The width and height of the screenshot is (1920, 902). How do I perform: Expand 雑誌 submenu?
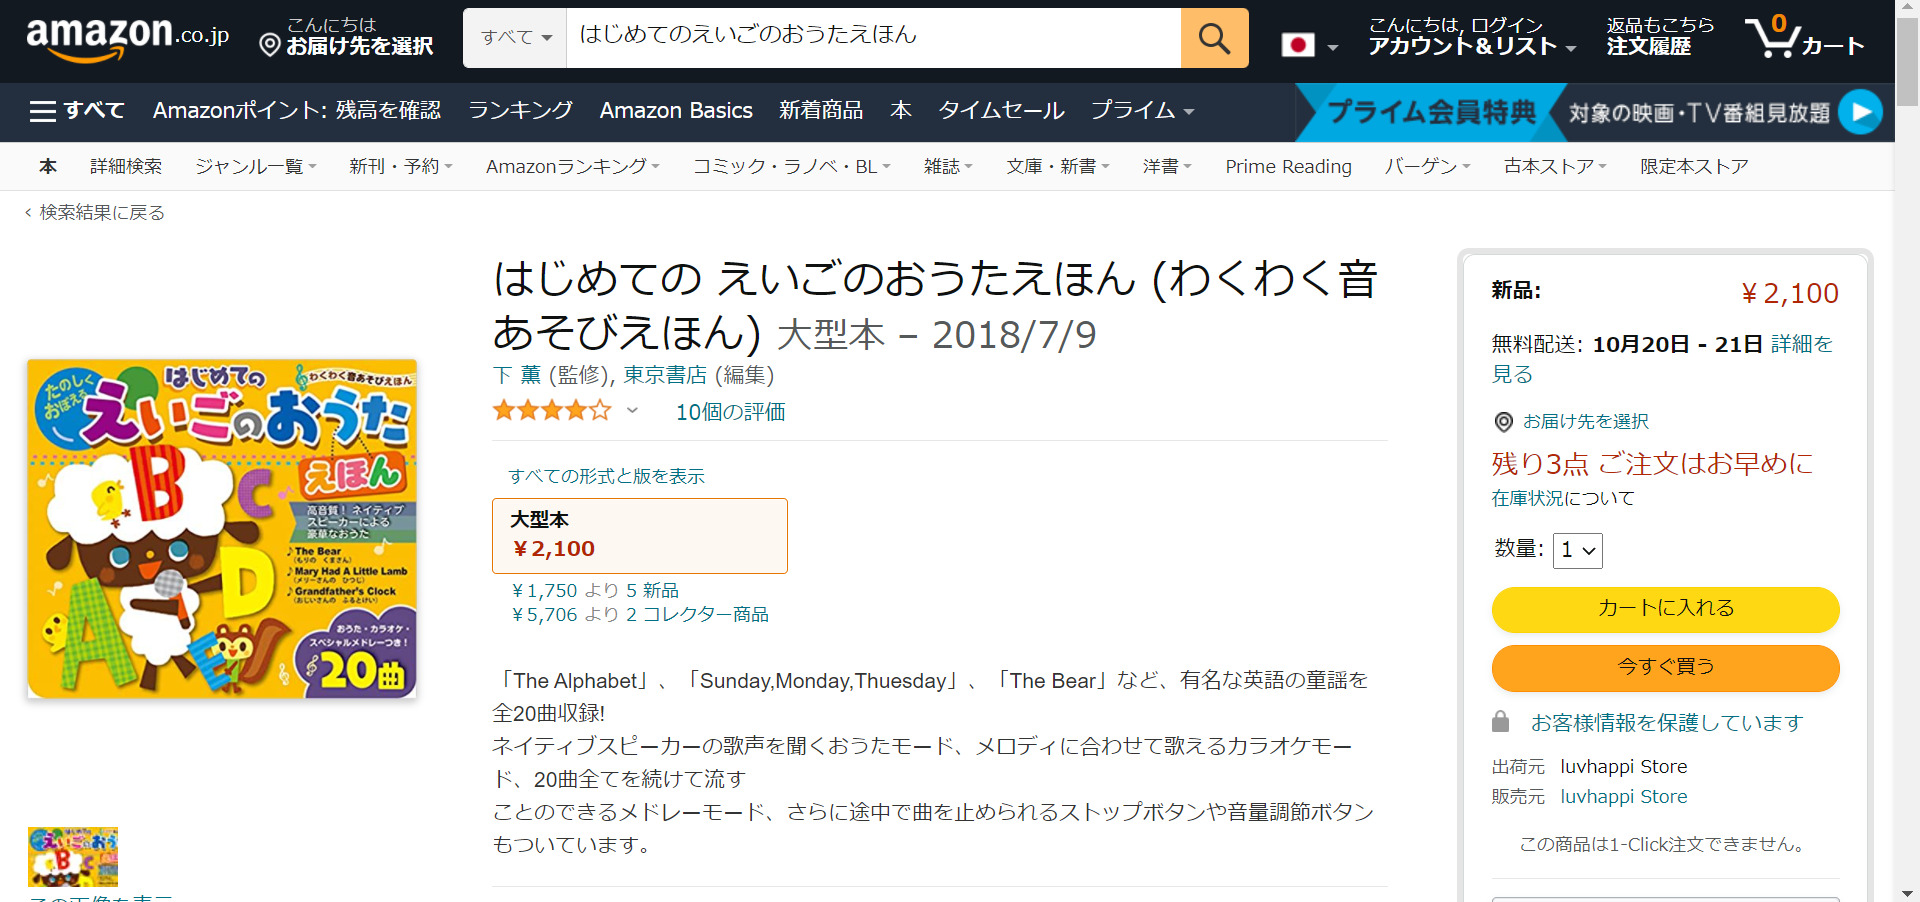(969, 167)
